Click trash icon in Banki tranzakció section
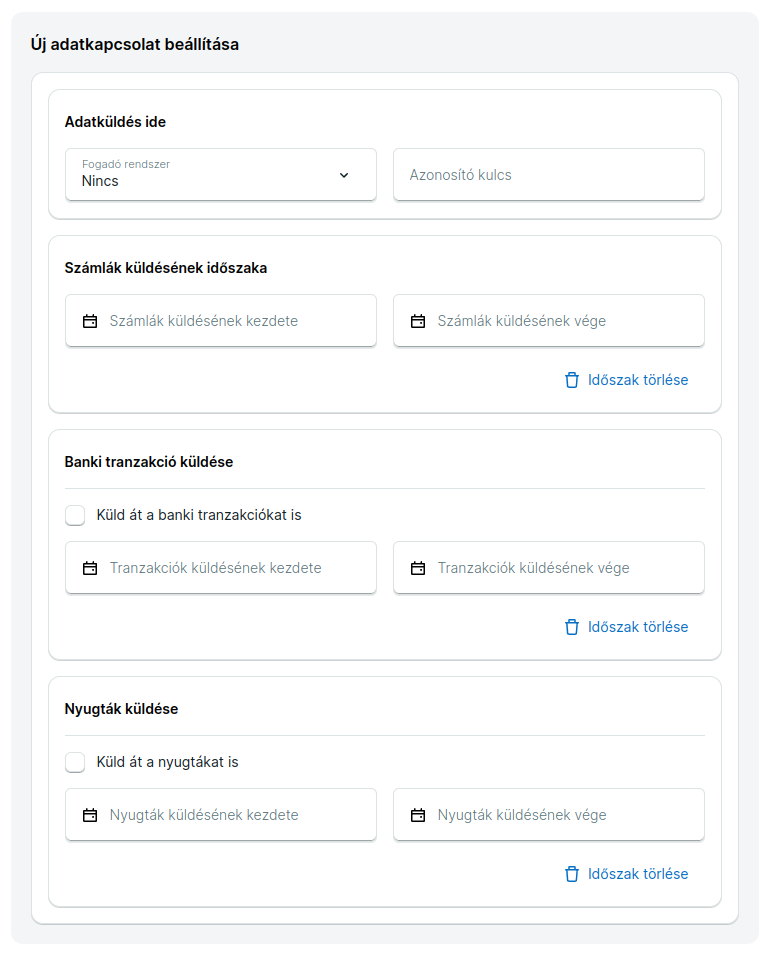Viewport: 769px width, 954px height. coord(572,627)
